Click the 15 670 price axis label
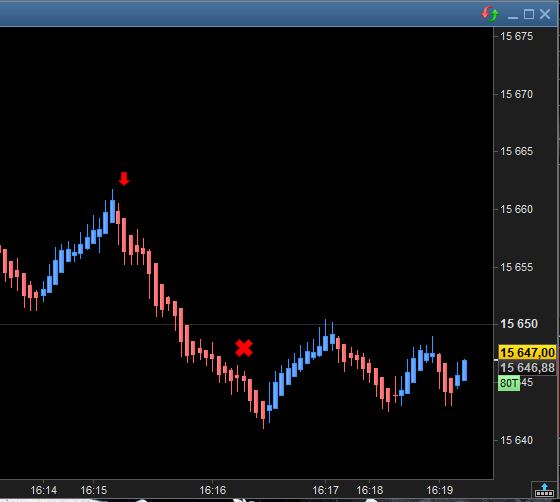The width and height of the screenshot is (560, 502). tap(517, 94)
